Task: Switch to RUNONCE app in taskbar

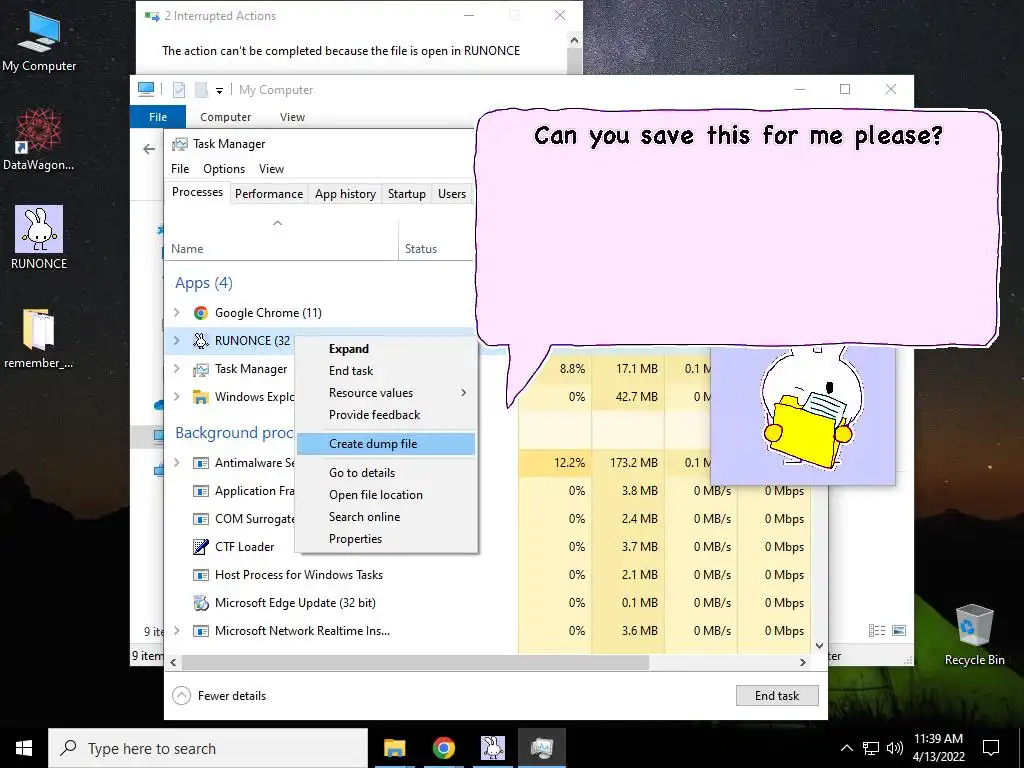Action: [x=493, y=748]
